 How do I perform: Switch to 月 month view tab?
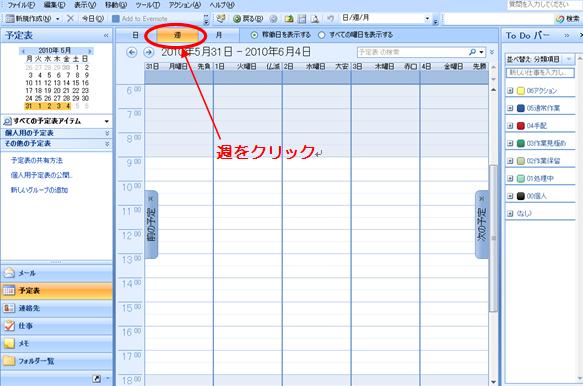(219, 35)
